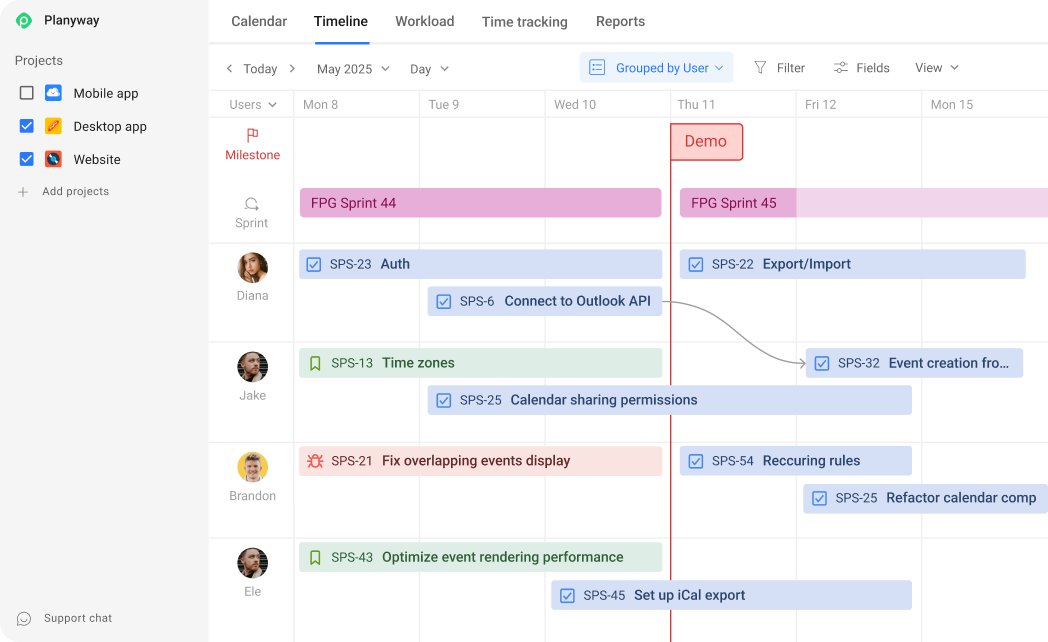Click the Today button
This screenshot has width=1048, height=642.
pyautogui.click(x=260, y=68)
